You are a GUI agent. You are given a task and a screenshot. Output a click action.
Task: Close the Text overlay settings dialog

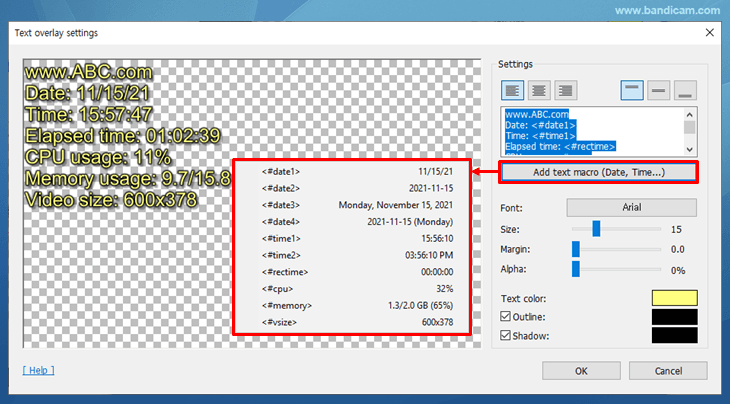[x=710, y=33]
